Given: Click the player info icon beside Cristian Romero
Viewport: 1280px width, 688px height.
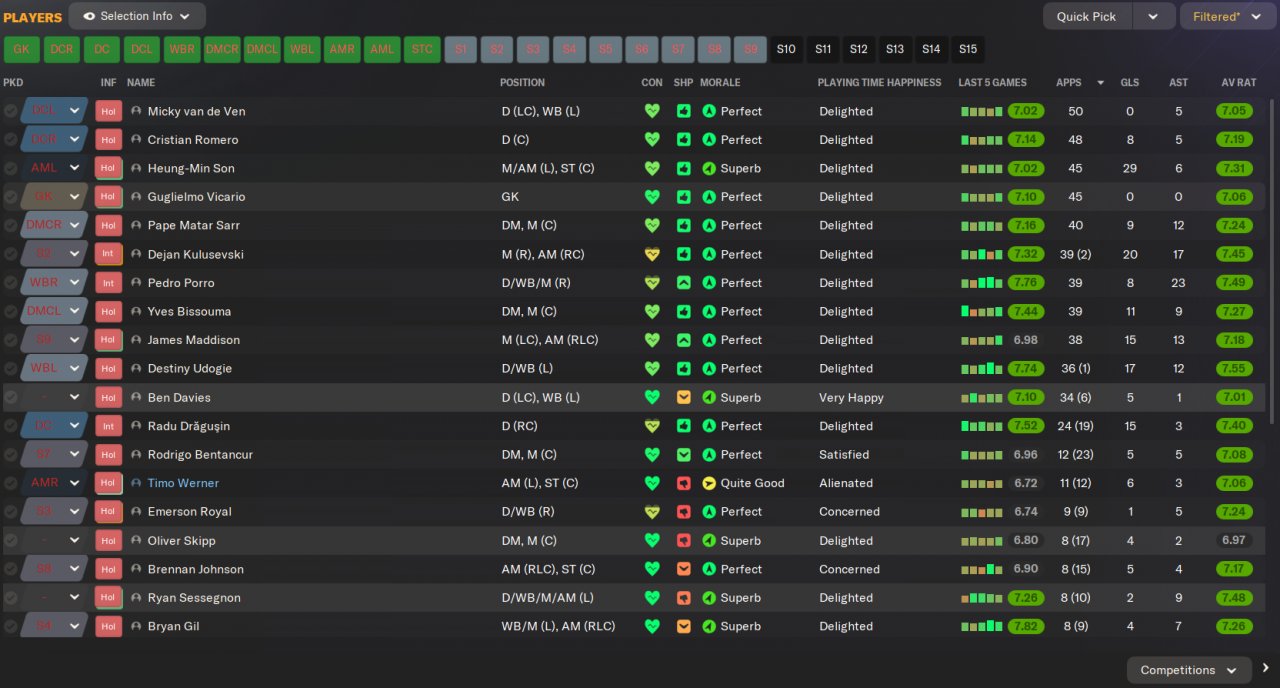Looking at the screenshot, I should 136,140.
